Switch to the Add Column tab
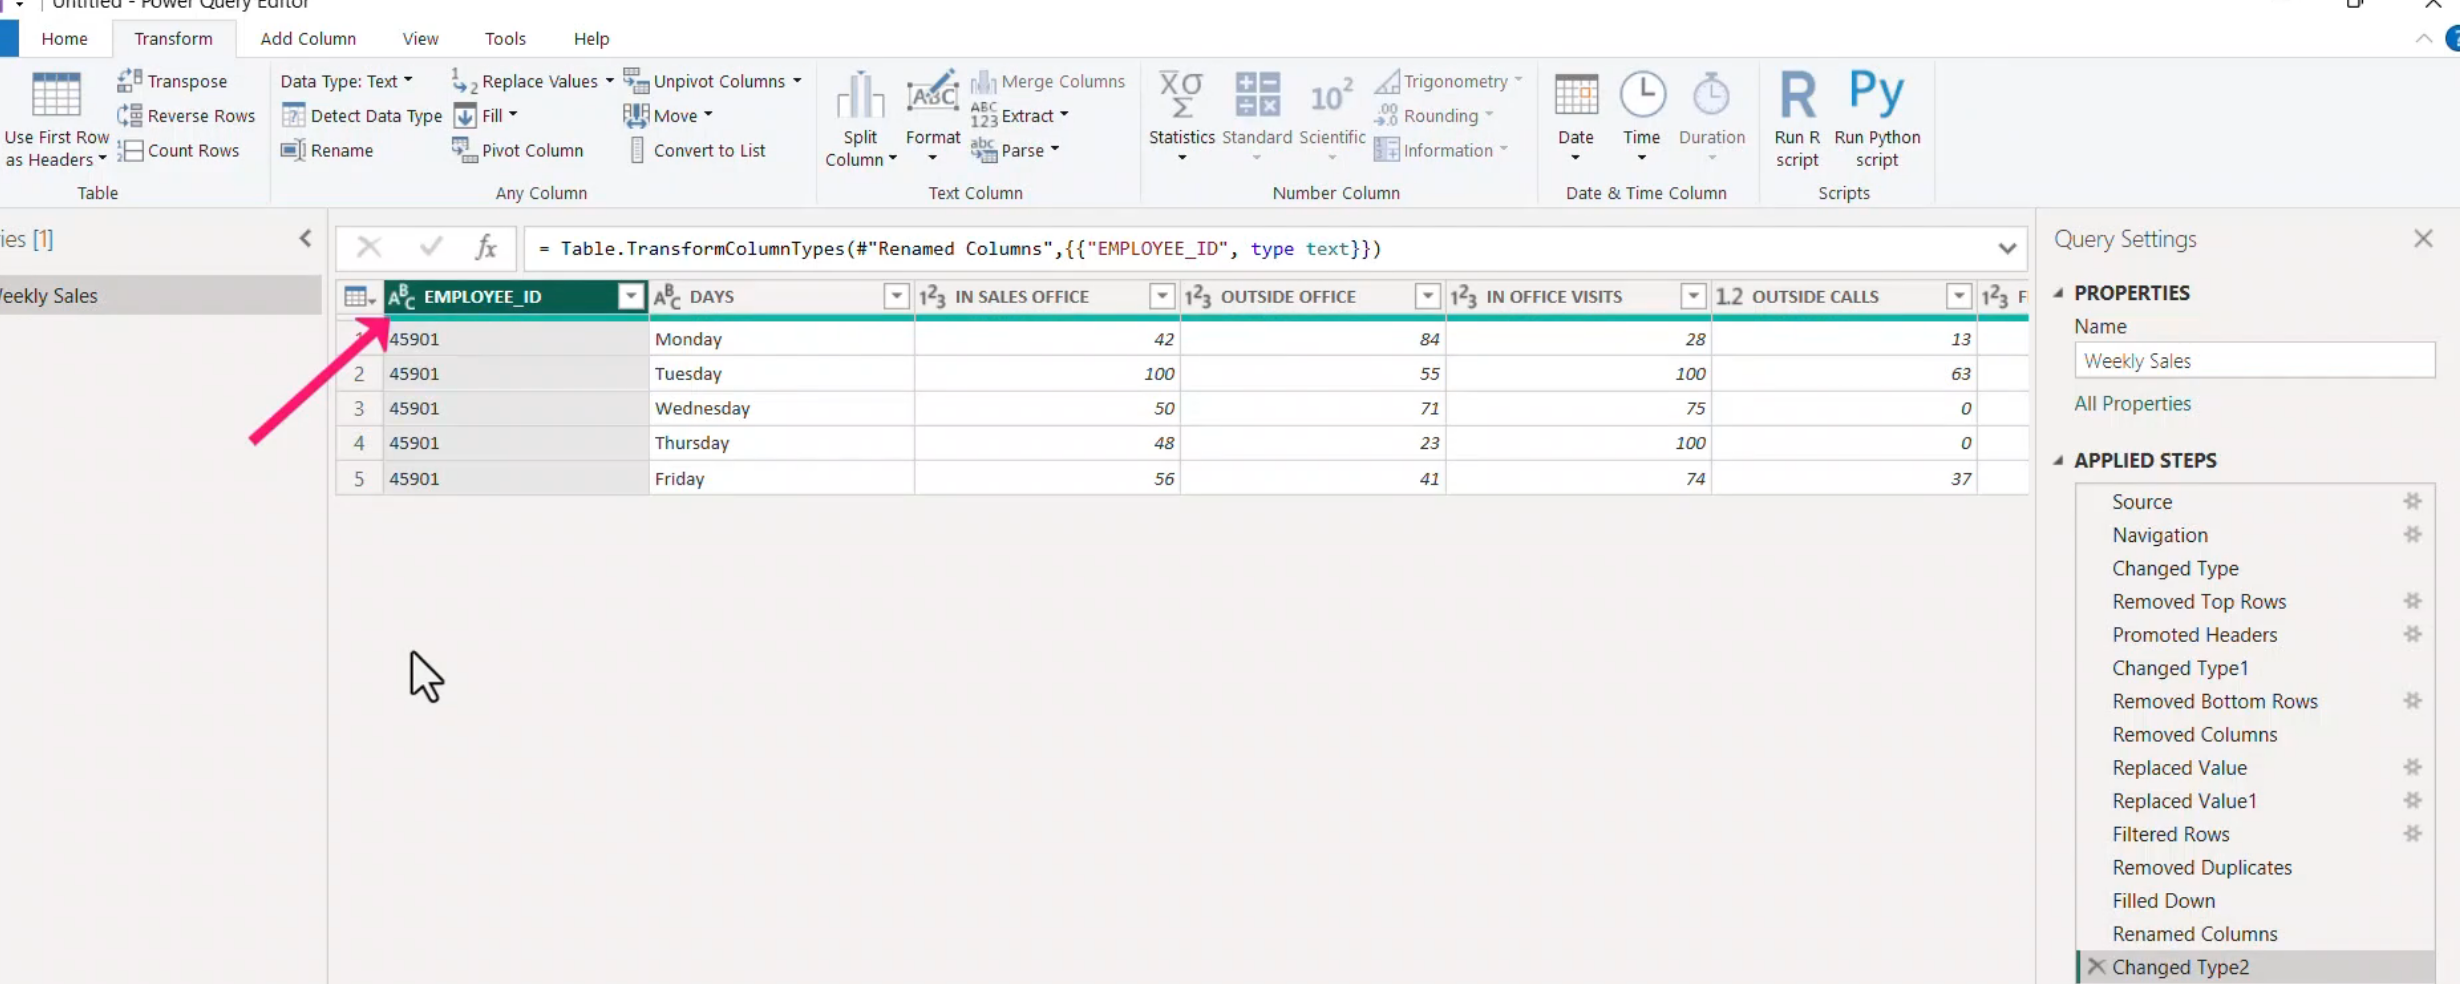The height and width of the screenshot is (984, 2460). pos(307,38)
